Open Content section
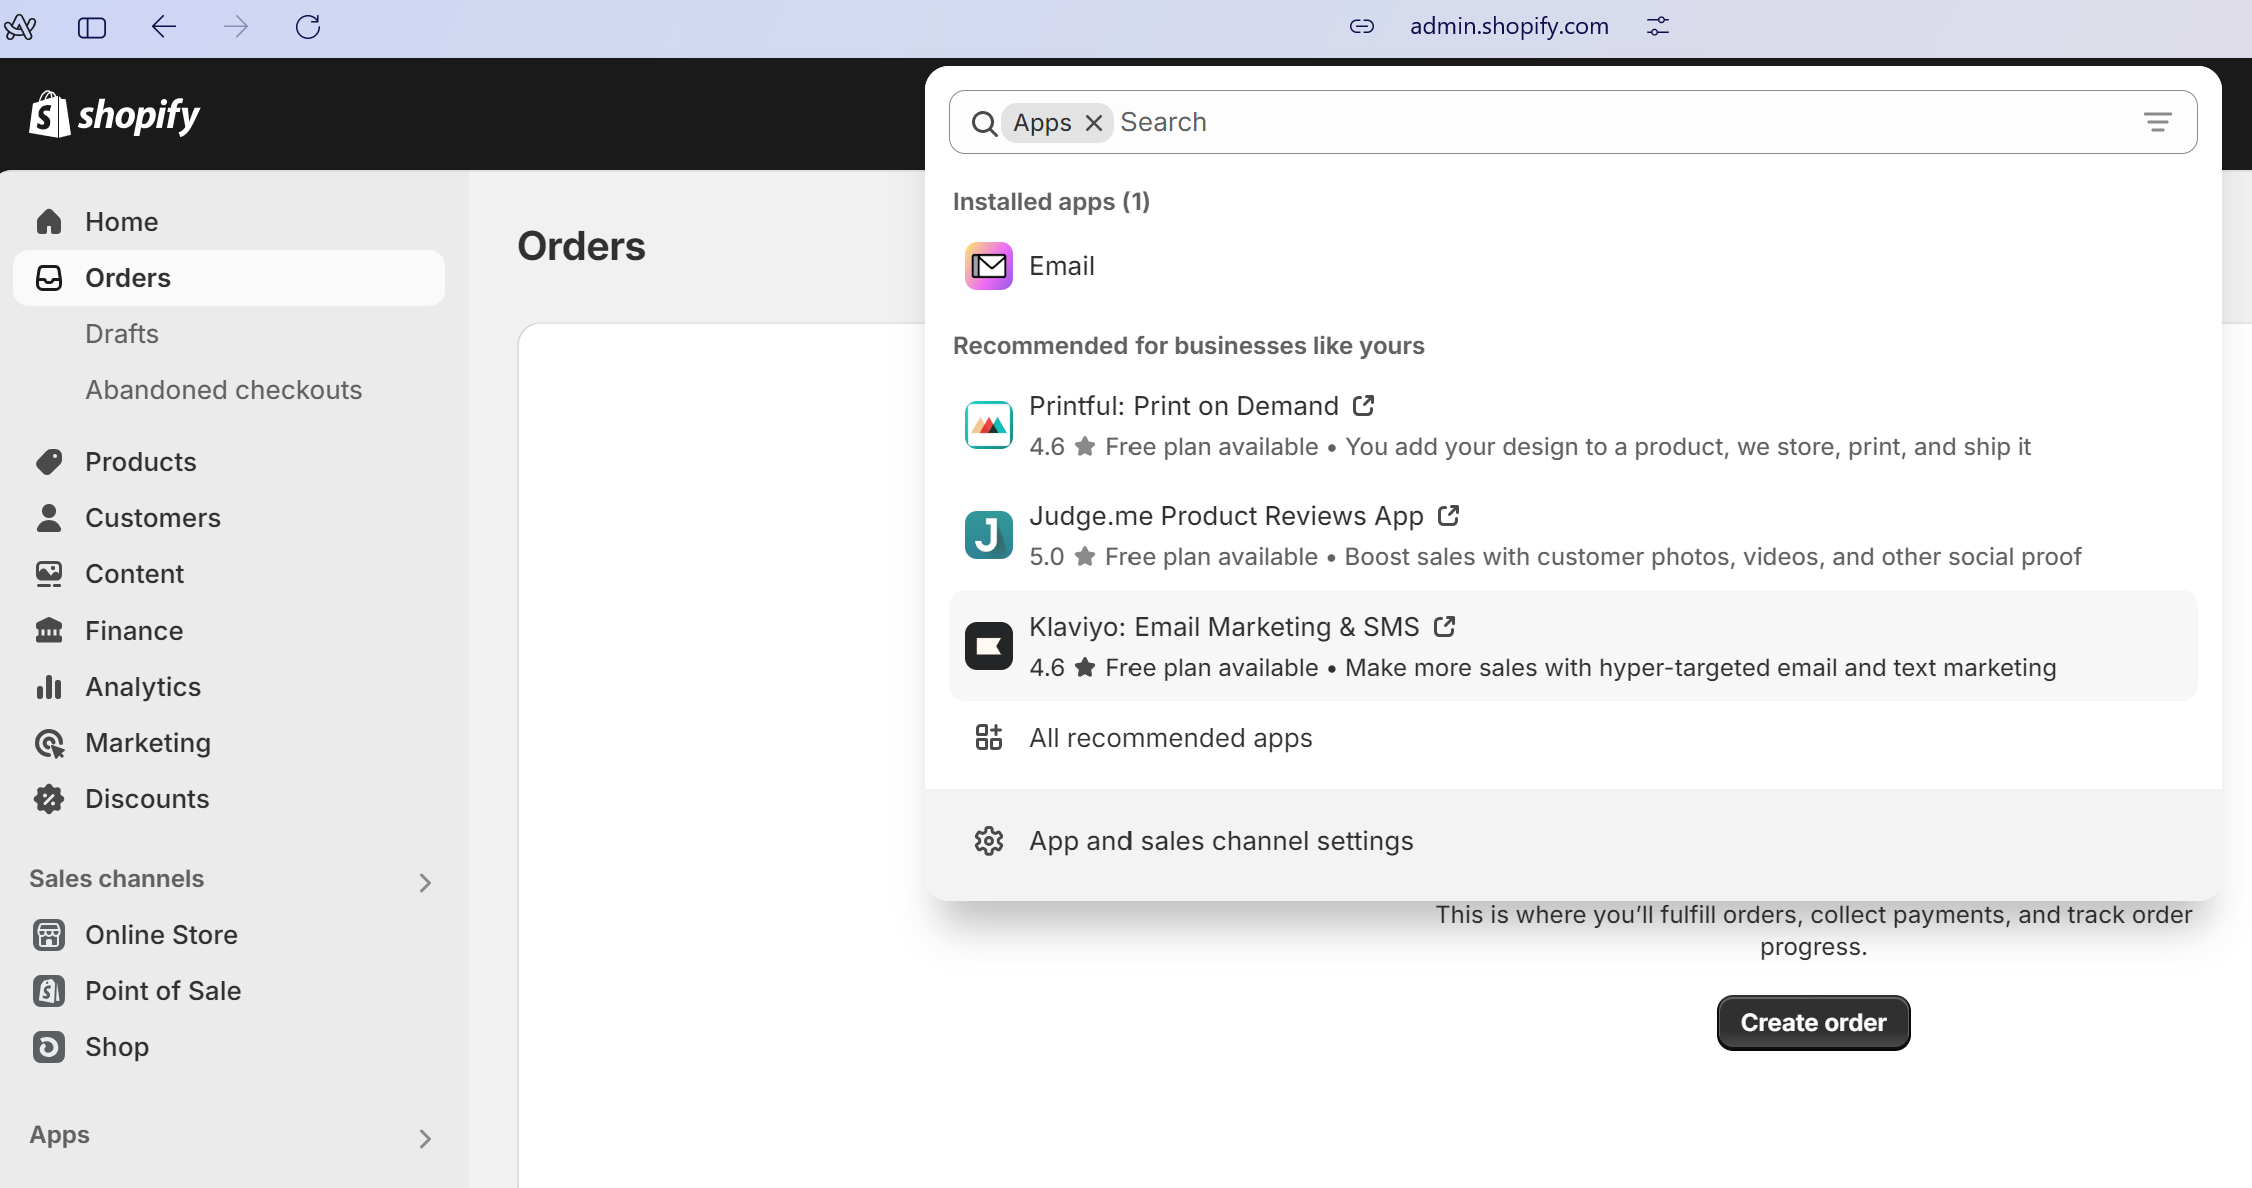Viewport: 2252px width, 1188px height. pyautogui.click(x=229, y=574)
